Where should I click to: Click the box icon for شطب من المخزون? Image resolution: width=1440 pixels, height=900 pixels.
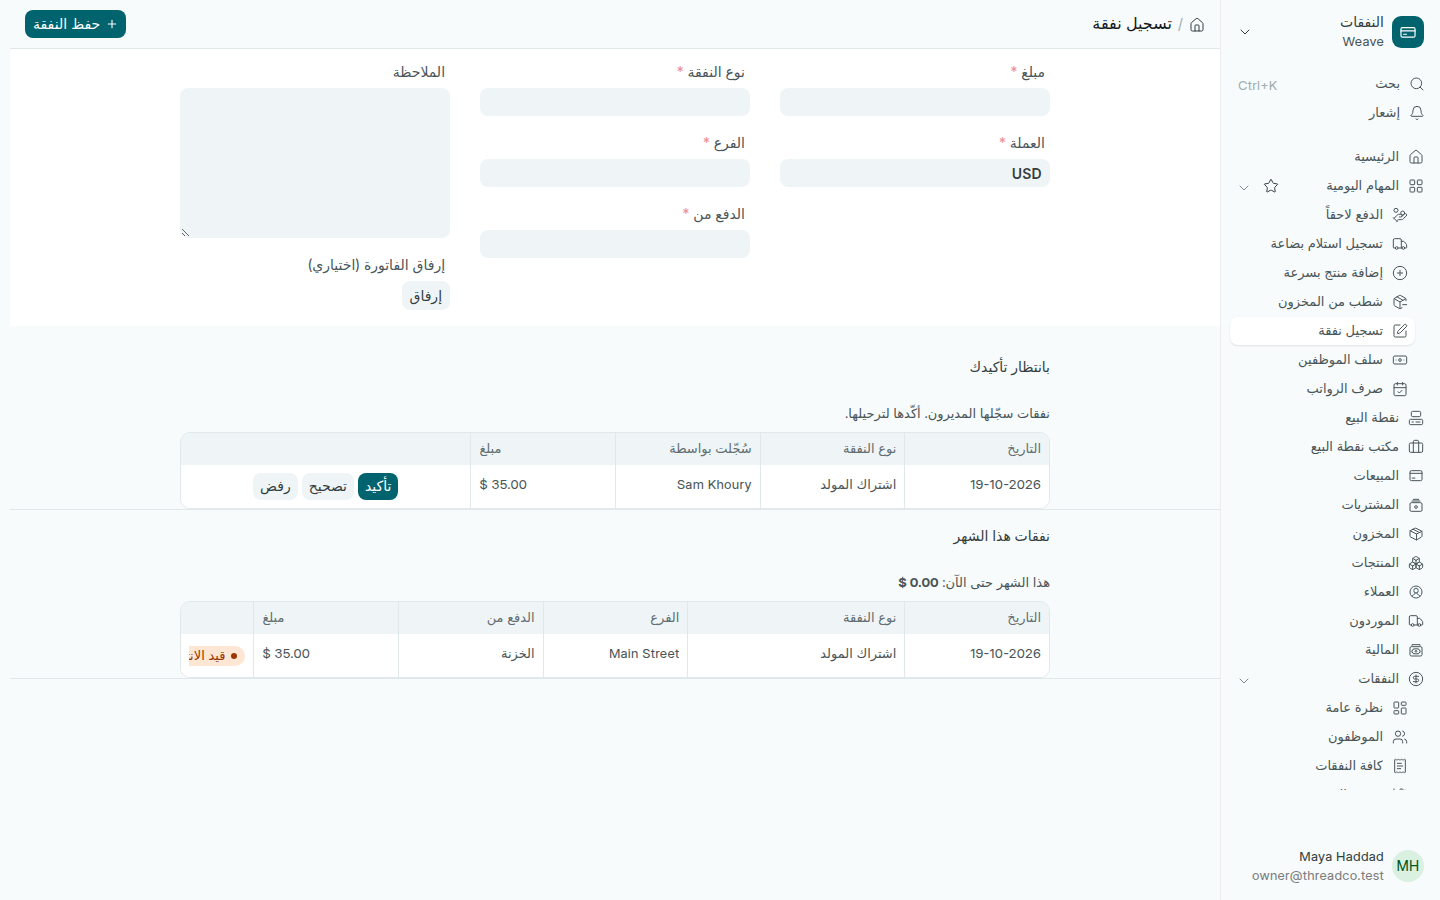click(x=1400, y=302)
